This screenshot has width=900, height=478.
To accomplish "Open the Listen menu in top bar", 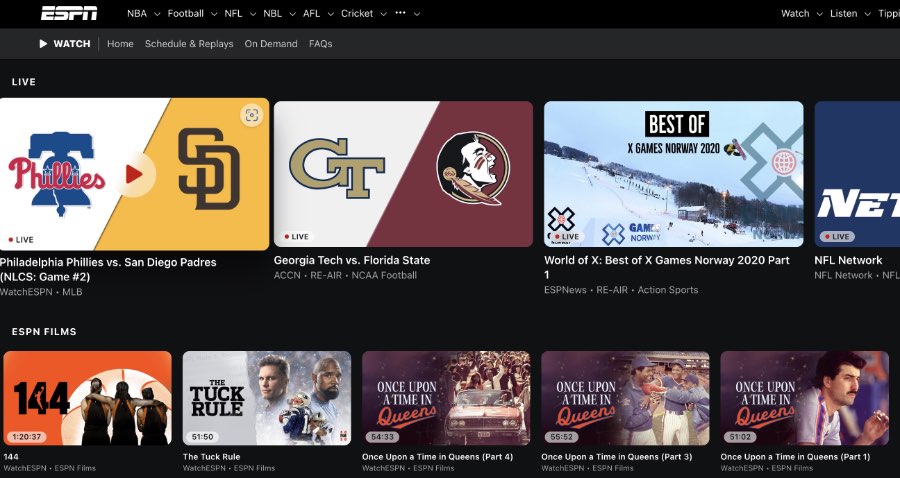I will 843,13.
